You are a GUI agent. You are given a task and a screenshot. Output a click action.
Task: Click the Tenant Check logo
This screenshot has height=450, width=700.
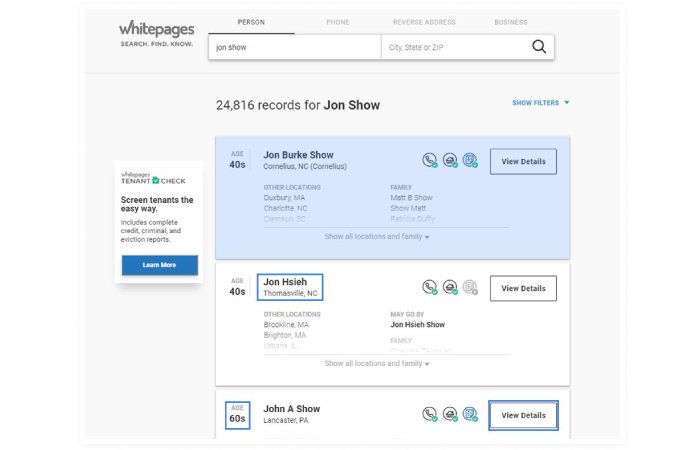click(x=153, y=178)
